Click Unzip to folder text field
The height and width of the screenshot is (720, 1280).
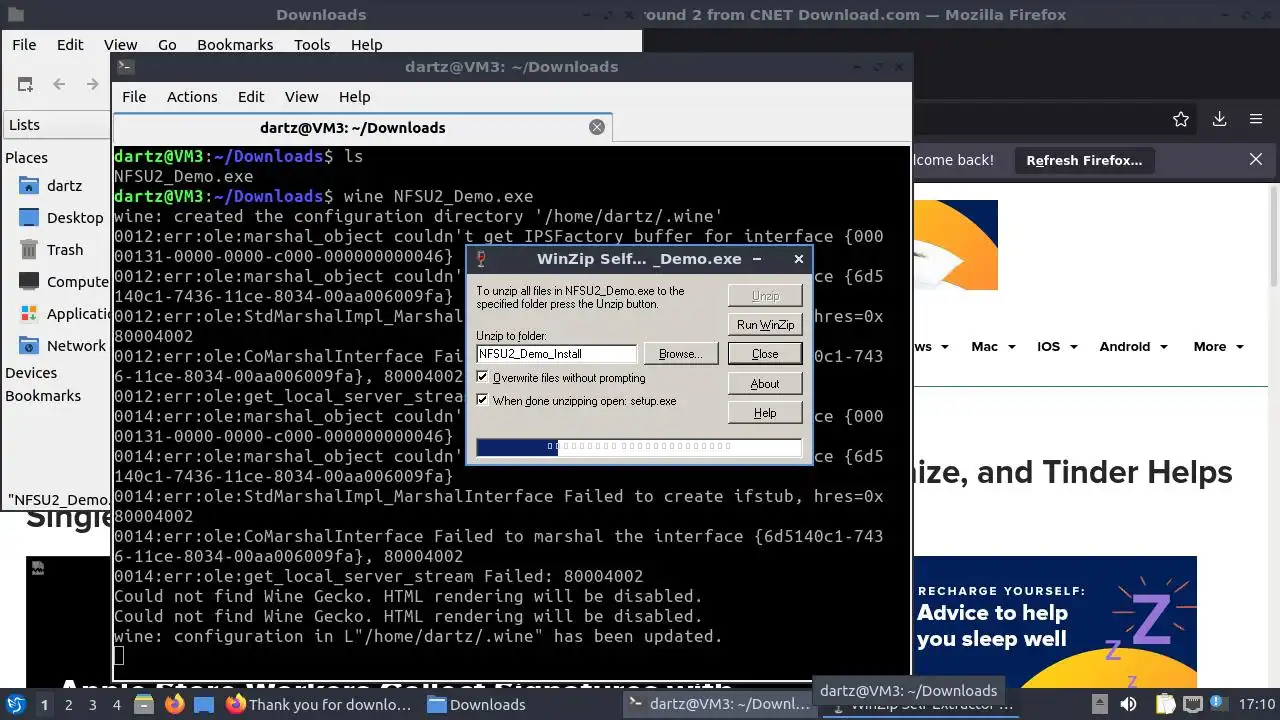tap(557, 354)
